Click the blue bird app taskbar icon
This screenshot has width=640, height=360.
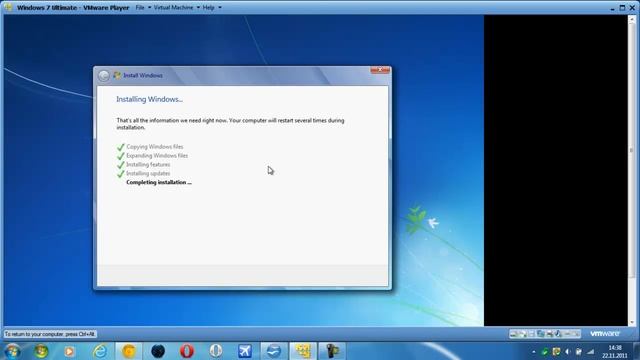click(x=274, y=351)
